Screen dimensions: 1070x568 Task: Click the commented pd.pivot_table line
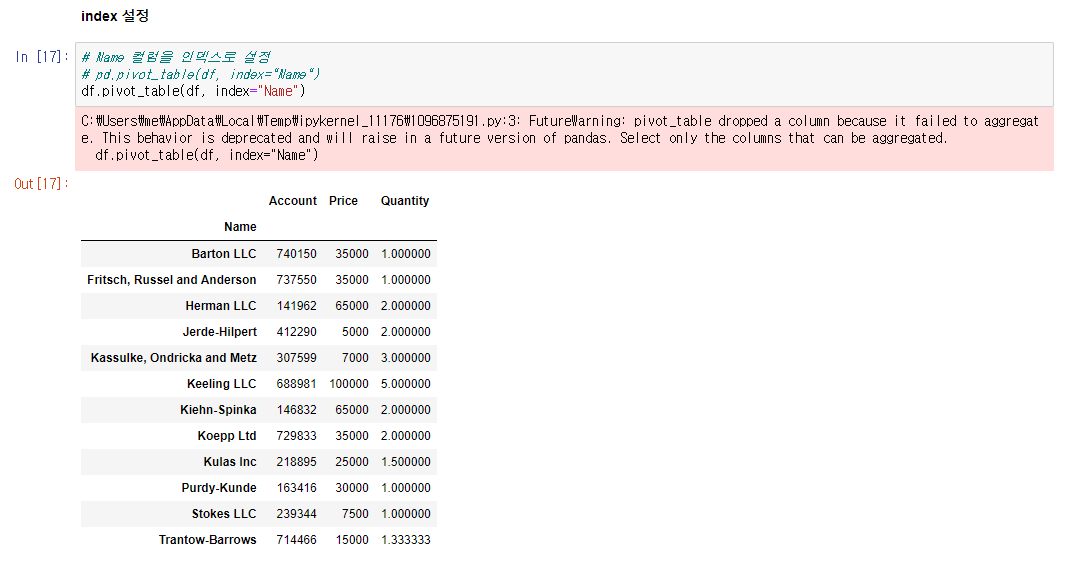[x=201, y=74]
